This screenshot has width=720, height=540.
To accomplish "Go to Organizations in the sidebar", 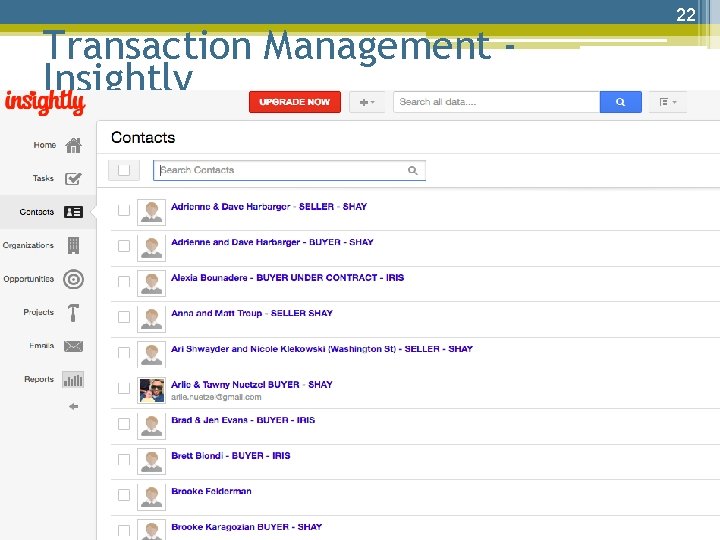I will [x=28, y=245].
